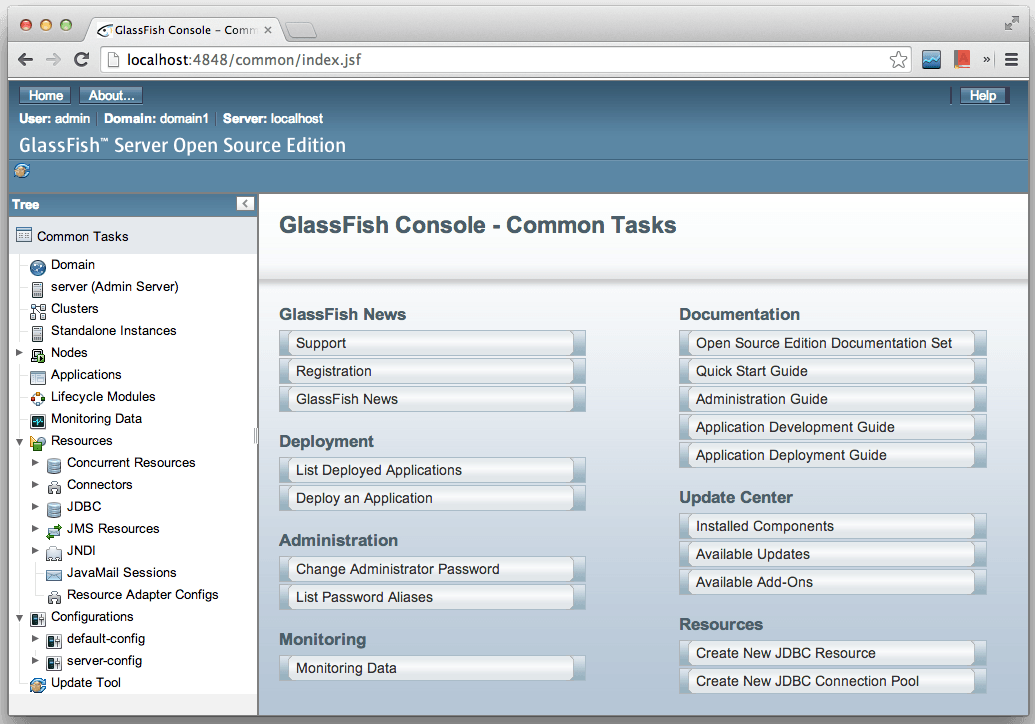Click the JavaMail Sessions envelope icon
The height and width of the screenshot is (724, 1035).
click(x=54, y=574)
